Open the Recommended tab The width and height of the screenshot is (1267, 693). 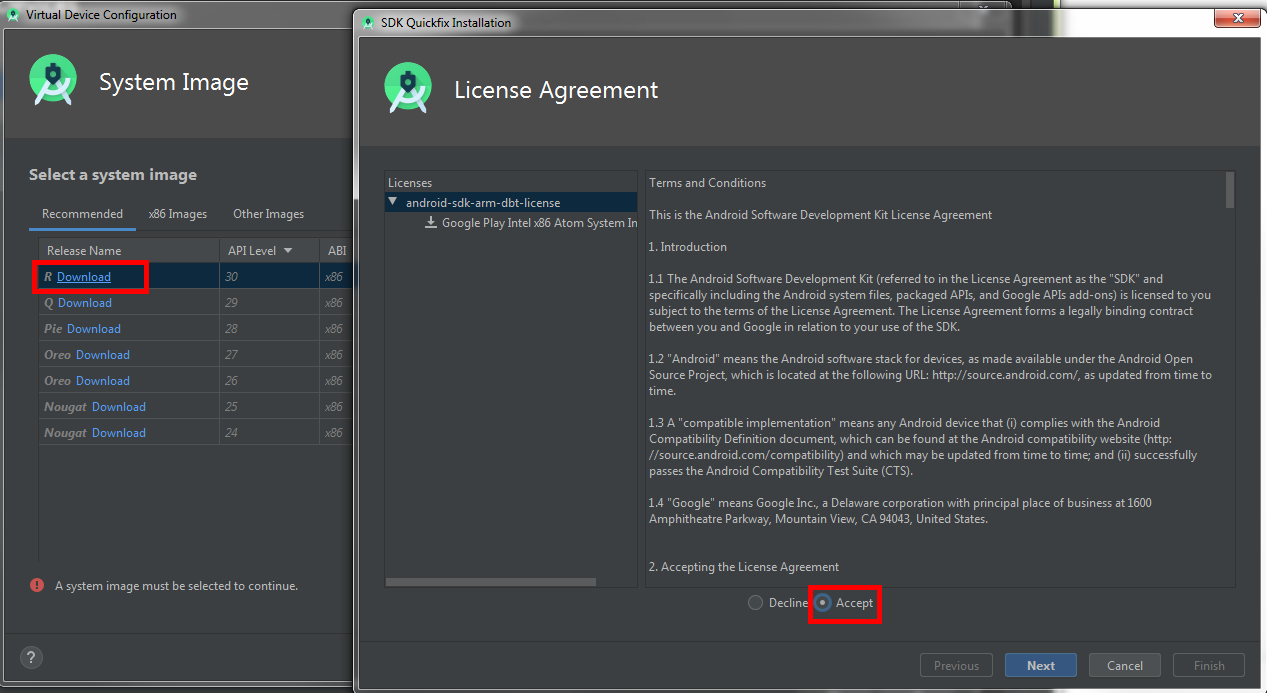pos(82,214)
